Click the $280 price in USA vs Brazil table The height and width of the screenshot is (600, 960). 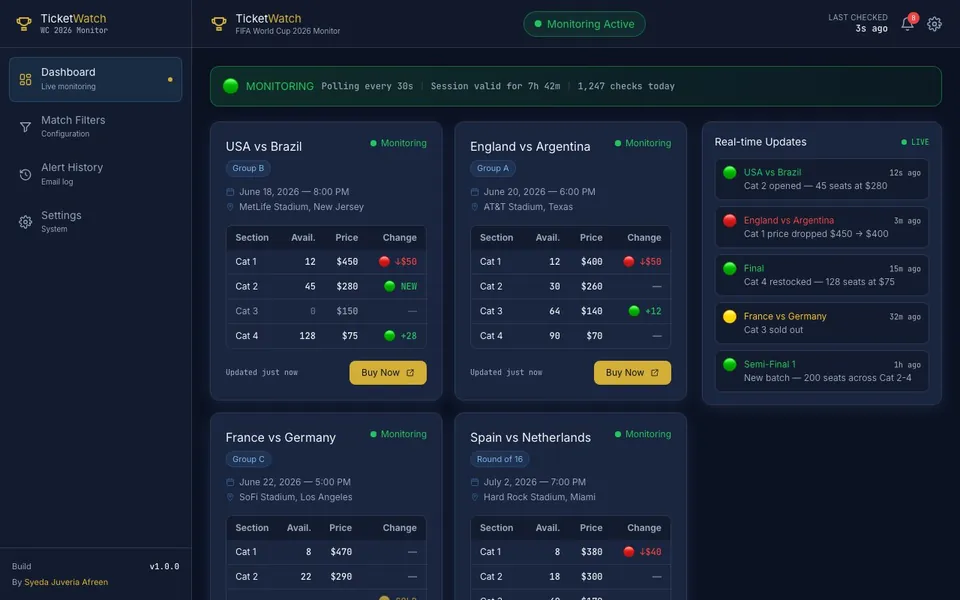click(x=347, y=286)
